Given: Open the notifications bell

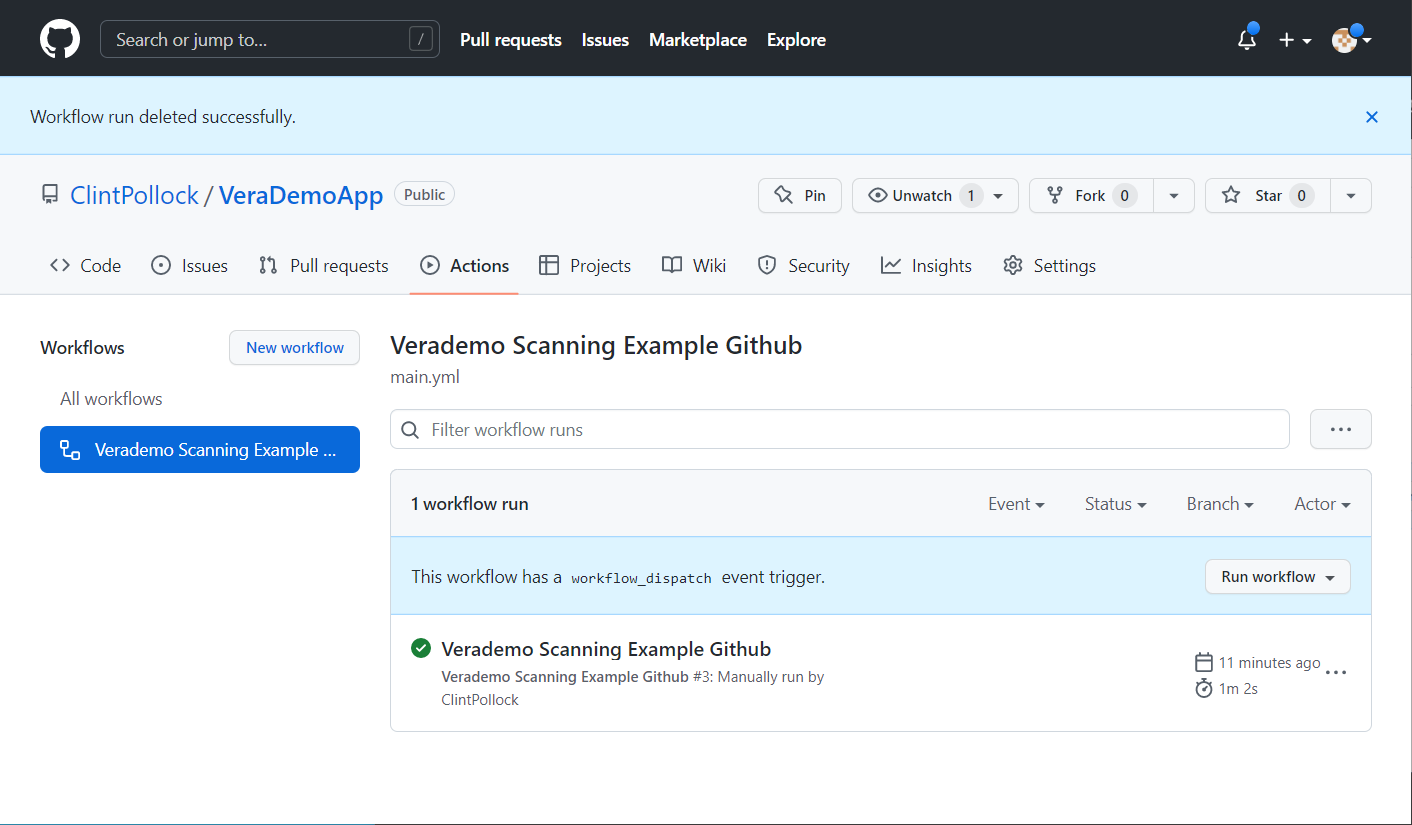Looking at the screenshot, I should coord(1246,40).
